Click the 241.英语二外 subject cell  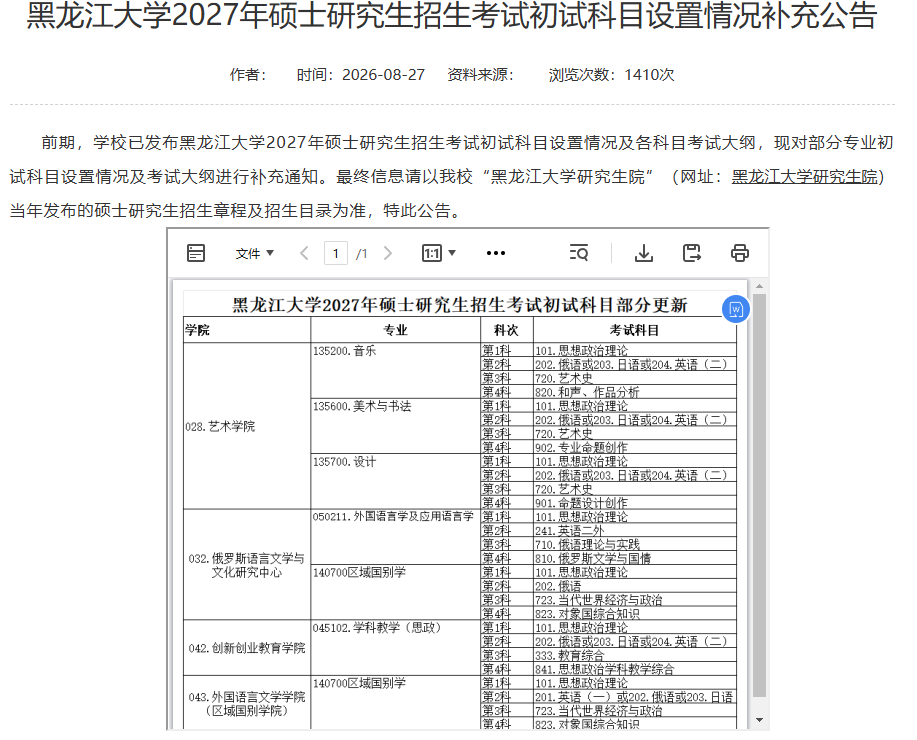tap(635, 531)
